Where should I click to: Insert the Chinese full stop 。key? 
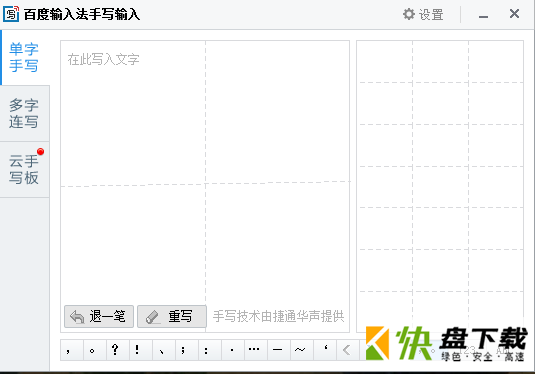(x=95, y=350)
